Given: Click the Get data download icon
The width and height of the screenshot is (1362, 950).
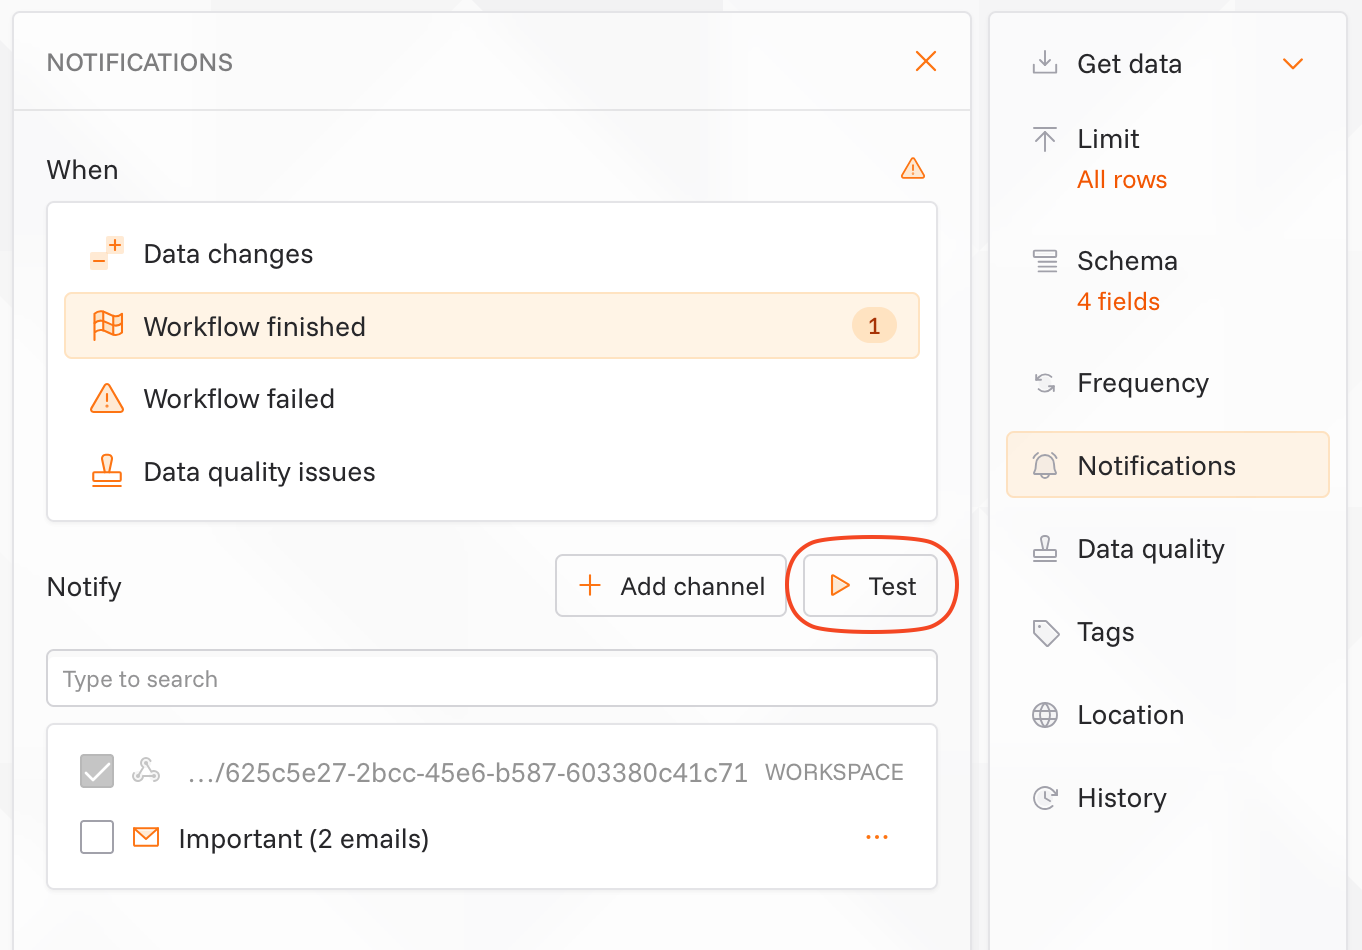Looking at the screenshot, I should [x=1045, y=63].
